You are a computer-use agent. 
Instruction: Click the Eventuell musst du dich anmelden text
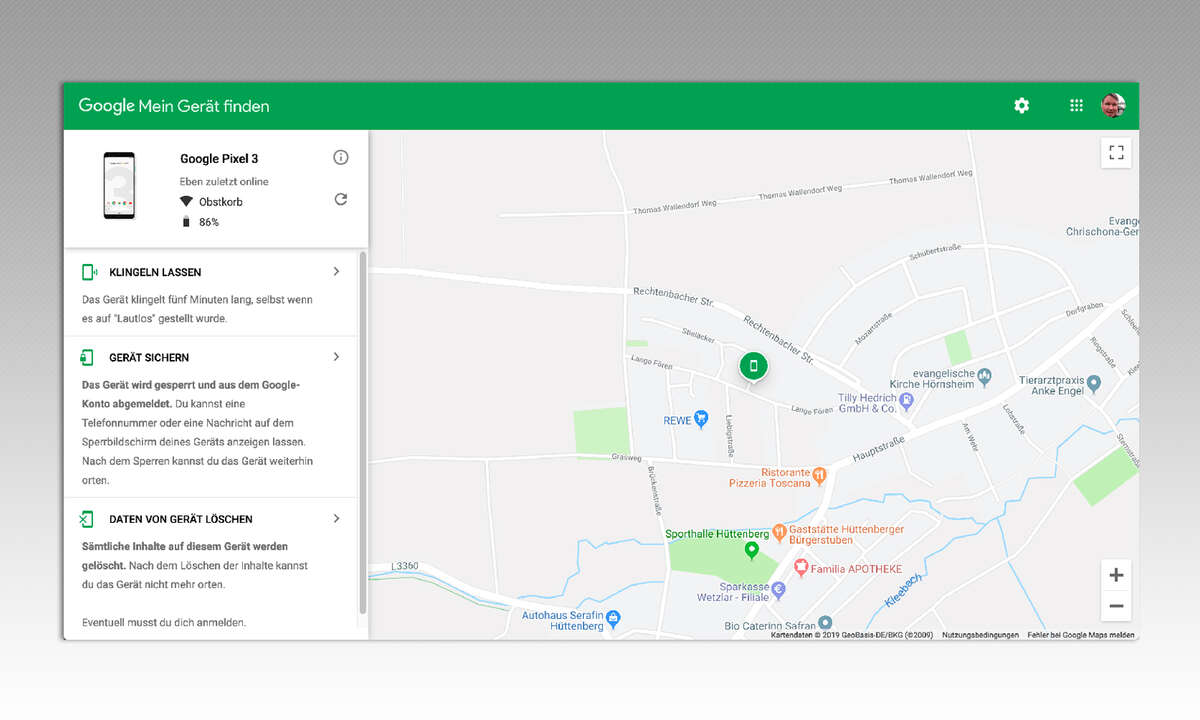164,622
